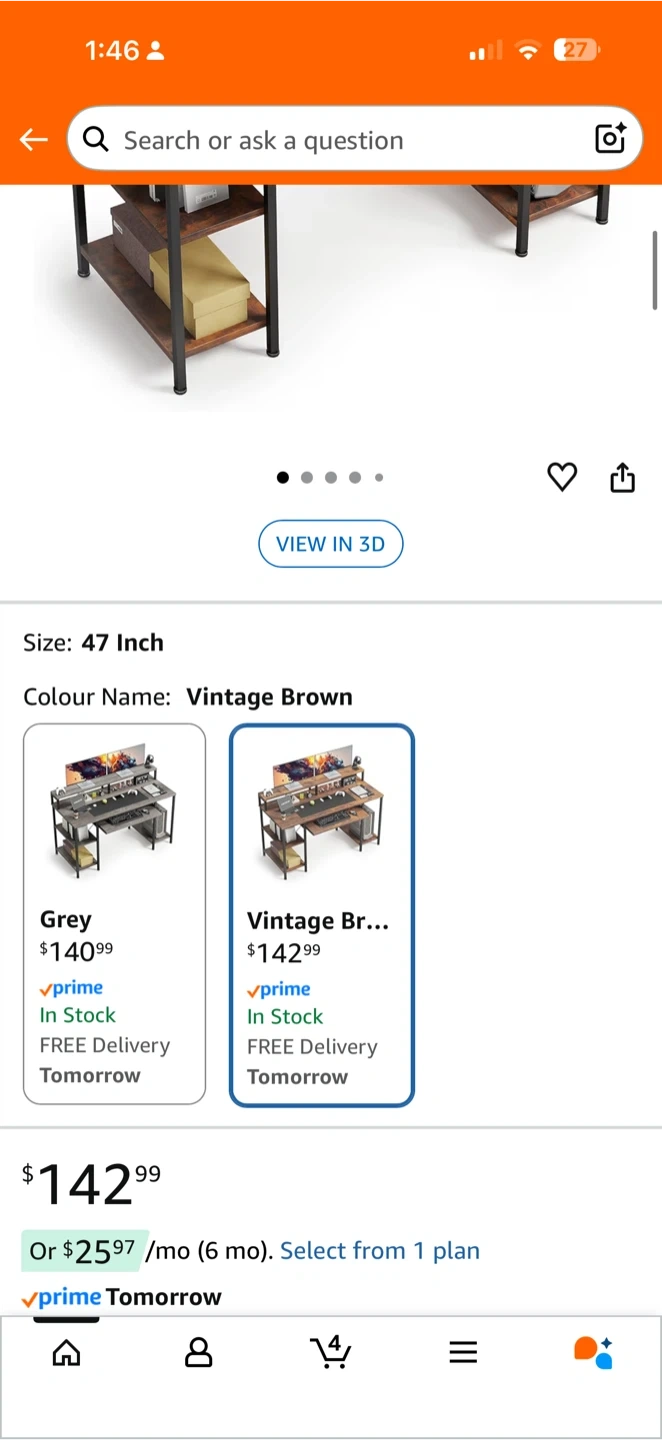Tap the Size: 47 Inch label
Image resolution: width=662 pixels, height=1440 pixels.
pyautogui.click(x=93, y=643)
